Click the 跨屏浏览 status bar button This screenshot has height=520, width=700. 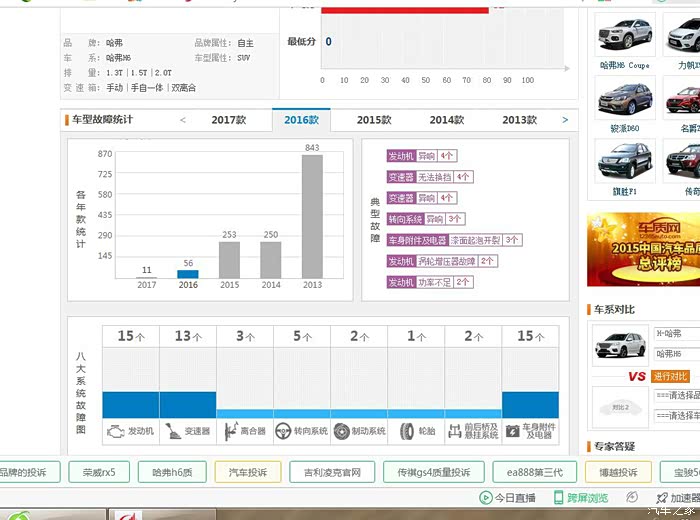580,497
